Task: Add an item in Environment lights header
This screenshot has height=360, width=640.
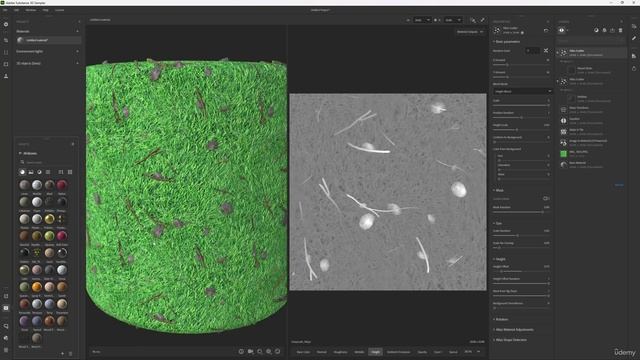Action: pyautogui.click(x=77, y=51)
